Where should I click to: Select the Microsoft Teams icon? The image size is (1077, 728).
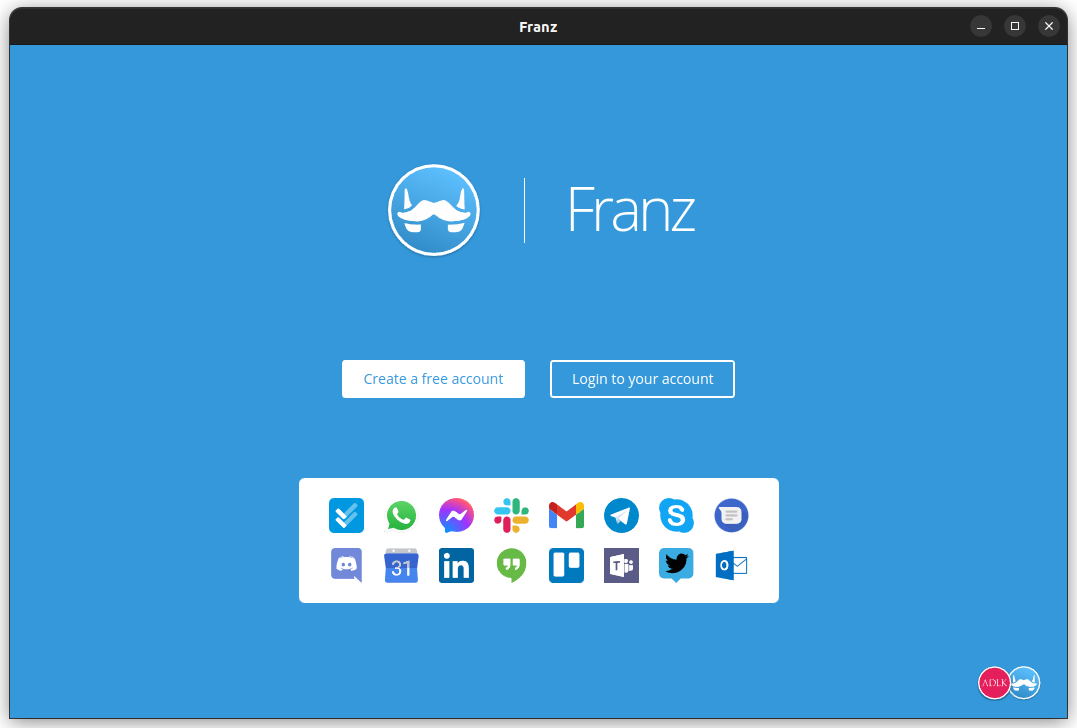621,565
